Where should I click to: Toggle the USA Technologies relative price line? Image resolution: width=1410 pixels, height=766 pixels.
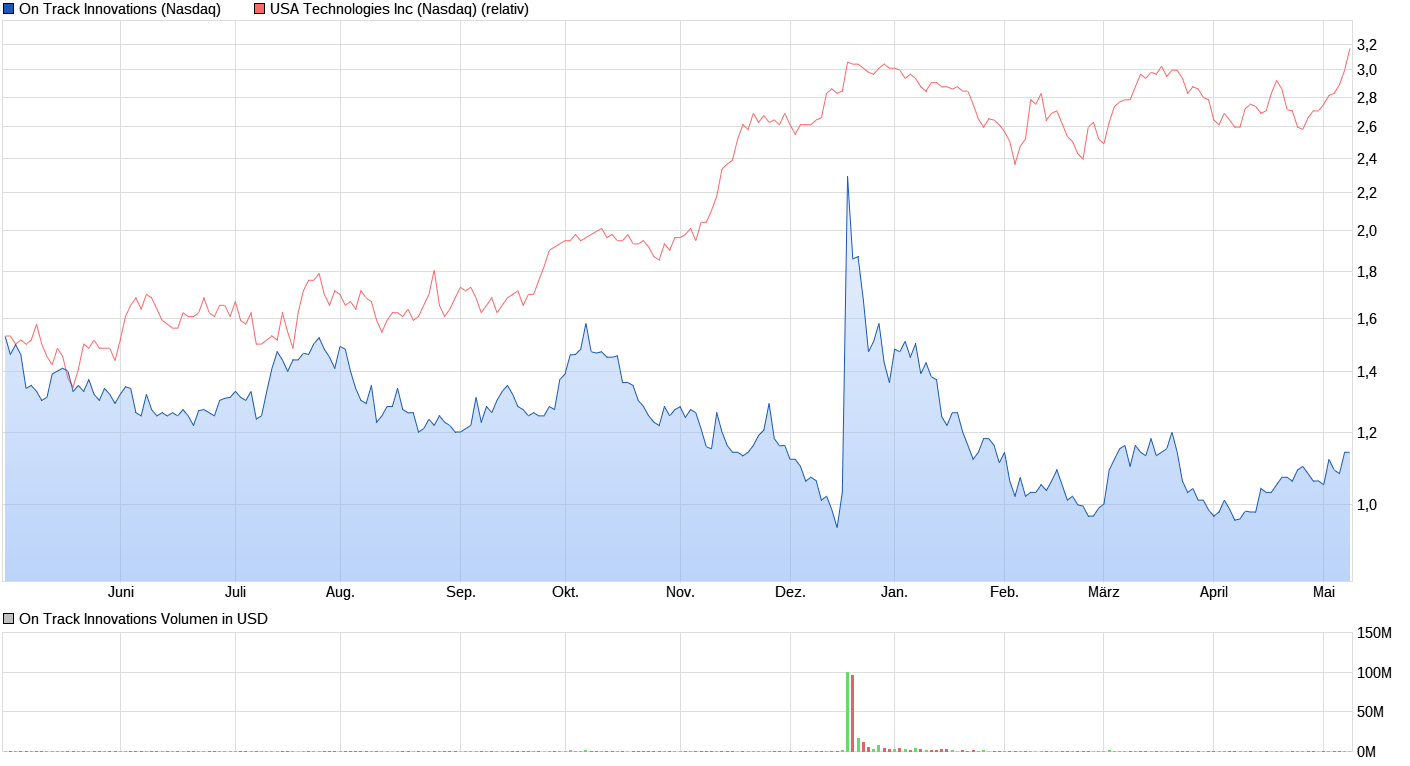[x=257, y=9]
